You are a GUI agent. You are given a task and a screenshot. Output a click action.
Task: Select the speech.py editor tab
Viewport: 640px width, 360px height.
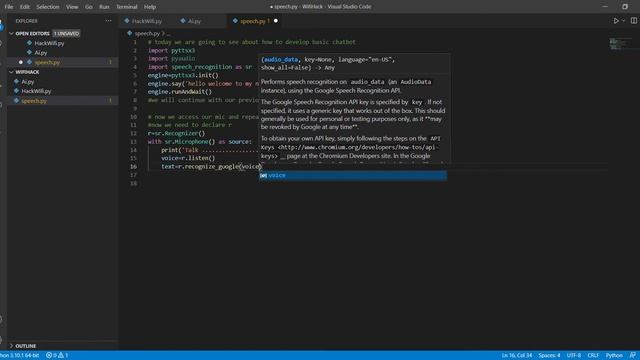pyautogui.click(x=253, y=21)
